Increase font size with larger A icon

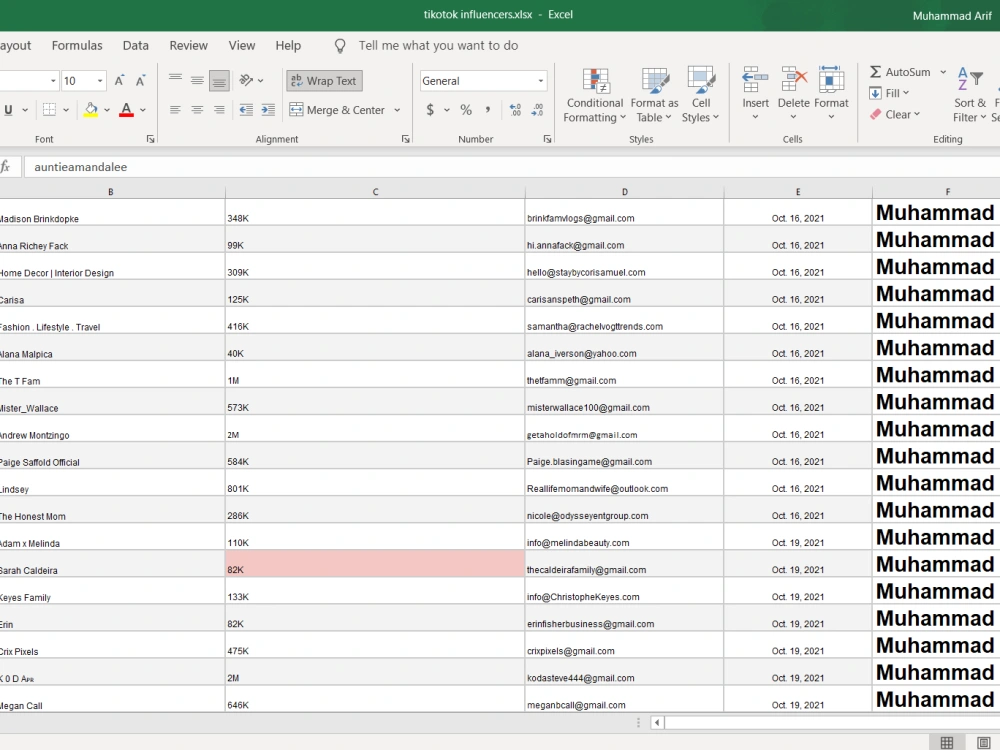click(x=119, y=80)
